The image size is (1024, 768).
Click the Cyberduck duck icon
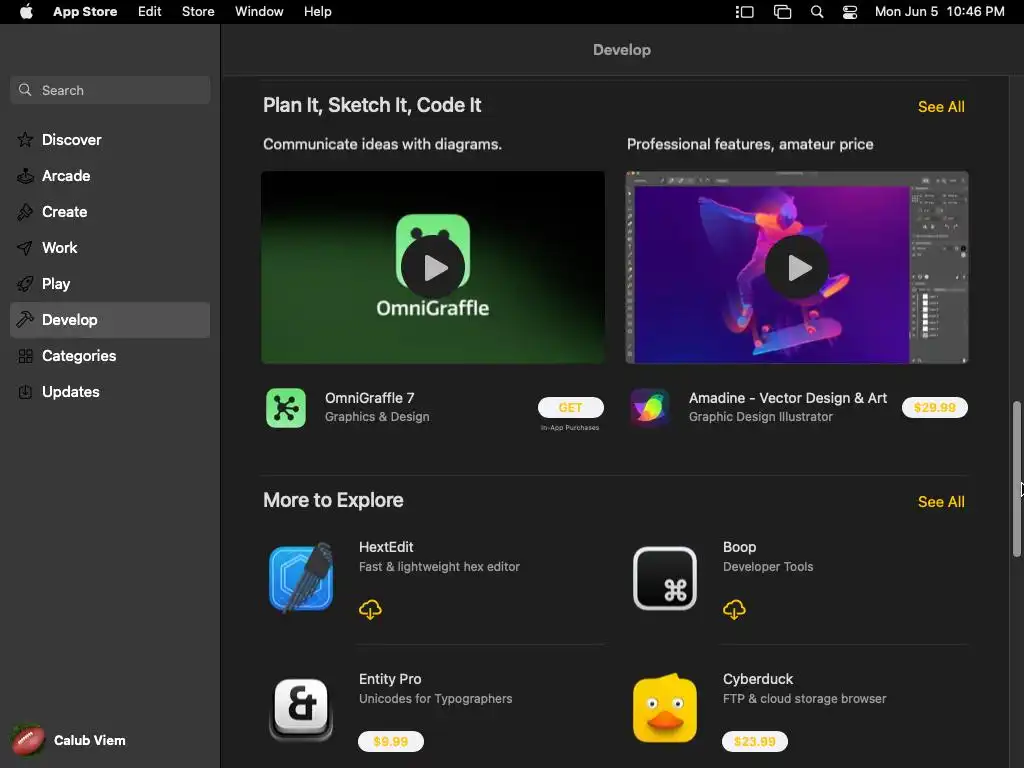coord(665,709)
